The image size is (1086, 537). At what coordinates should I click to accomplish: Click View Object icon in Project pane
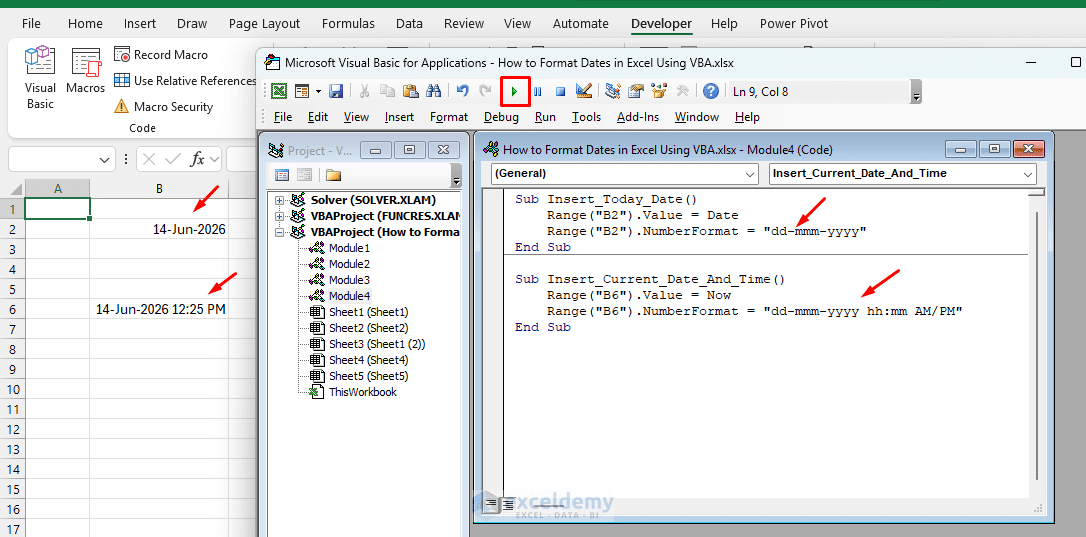303,175
